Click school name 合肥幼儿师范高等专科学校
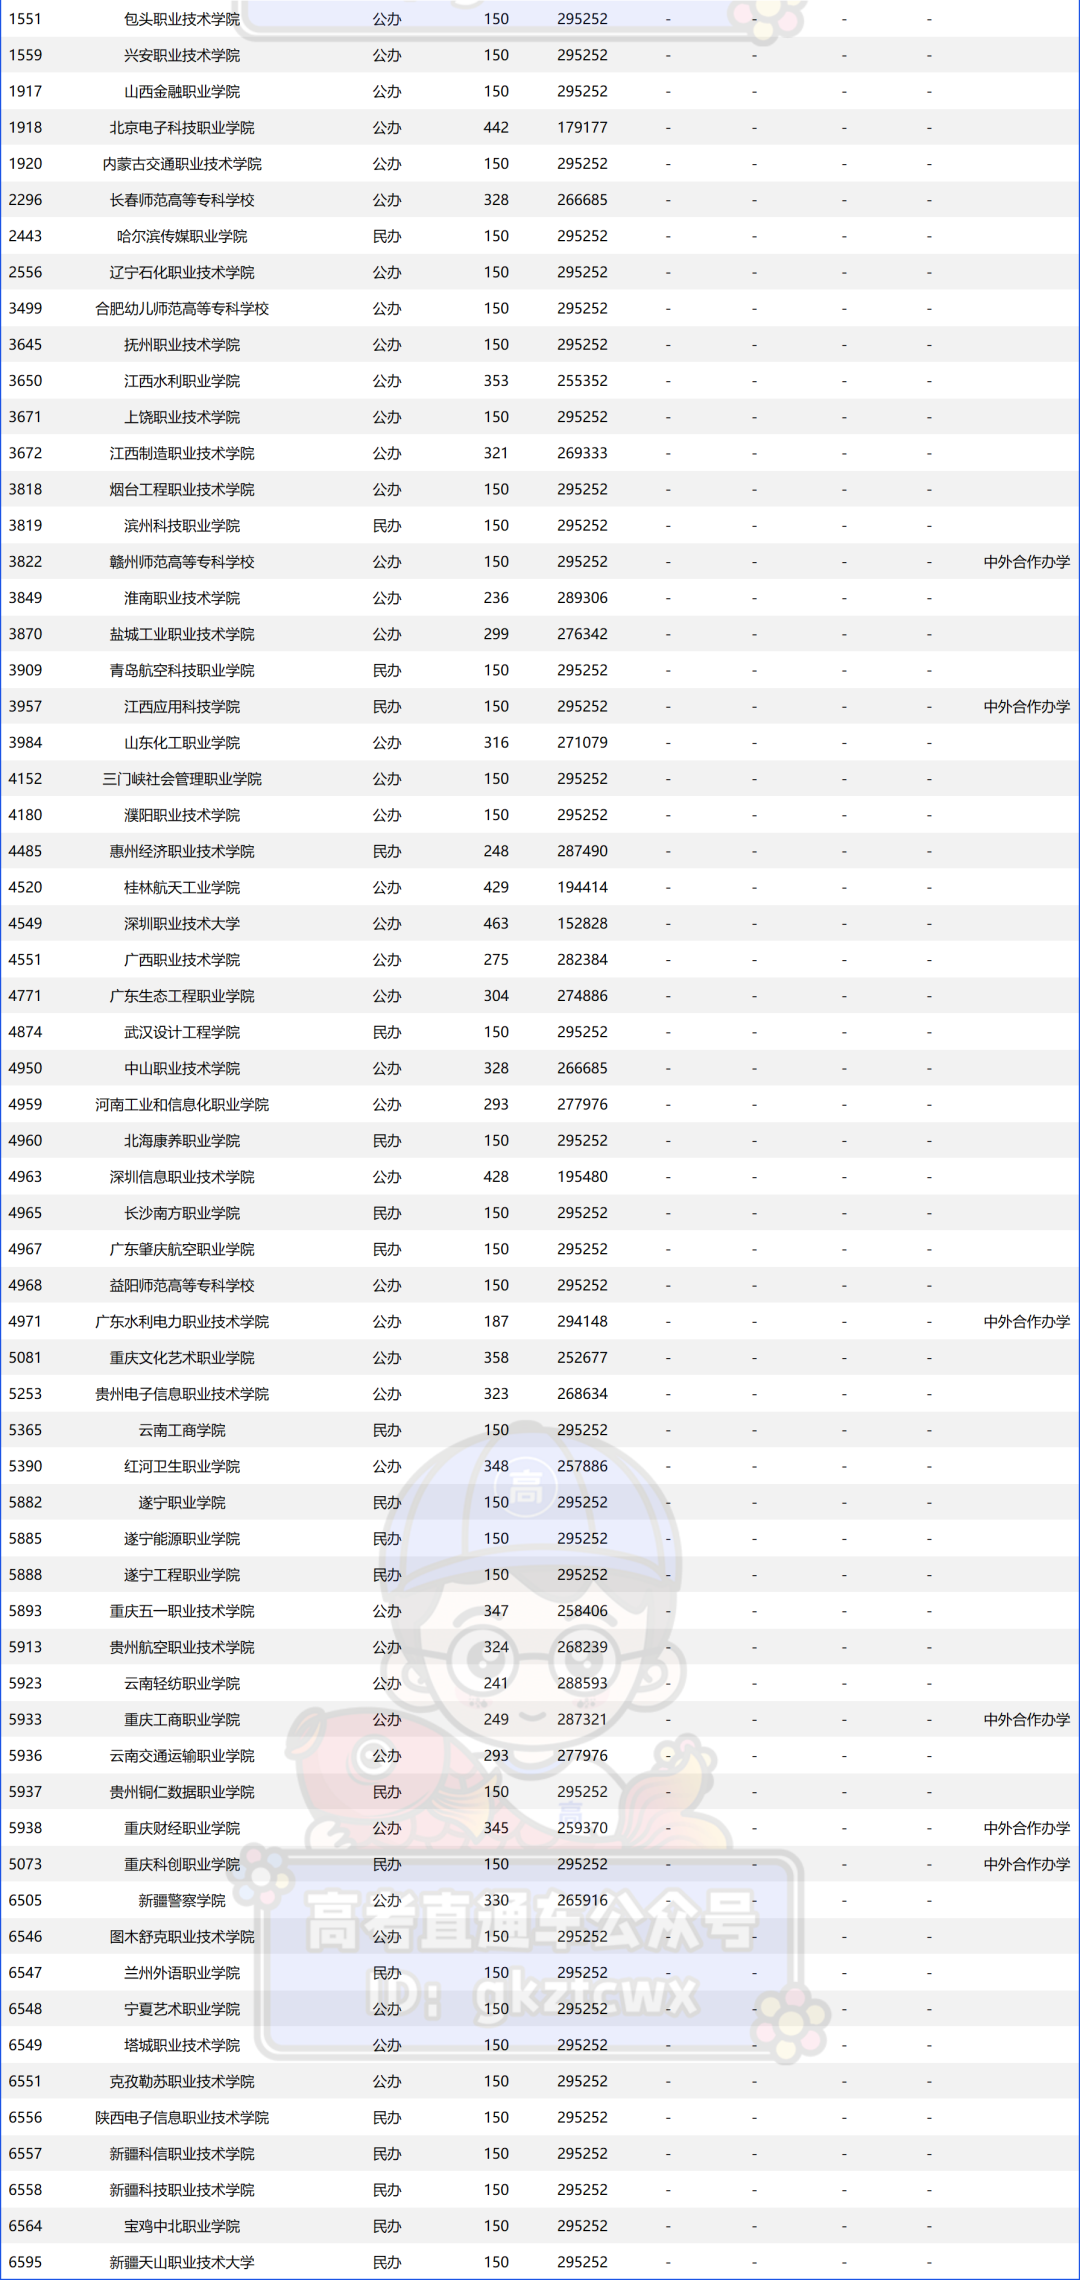 click(182, 308)
